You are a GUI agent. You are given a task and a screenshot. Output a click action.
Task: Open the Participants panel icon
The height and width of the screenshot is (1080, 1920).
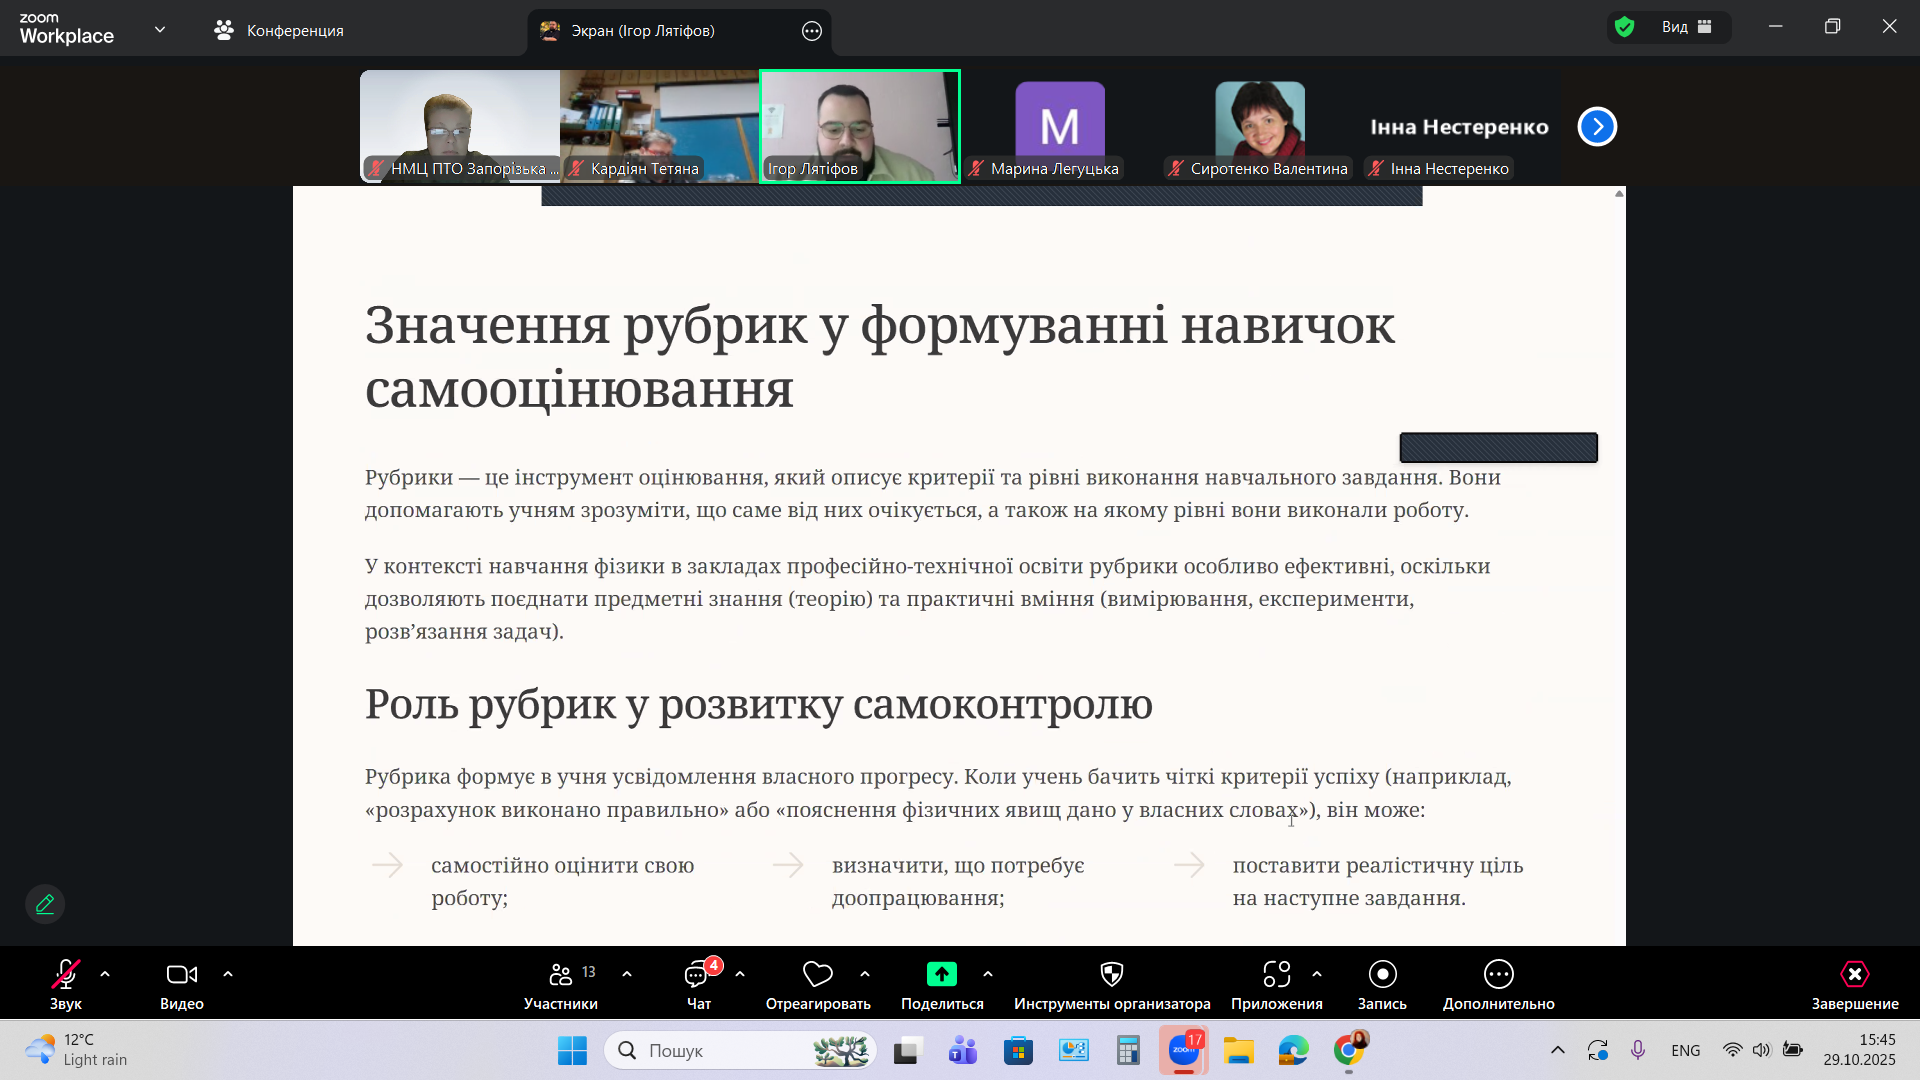(561, 974)
